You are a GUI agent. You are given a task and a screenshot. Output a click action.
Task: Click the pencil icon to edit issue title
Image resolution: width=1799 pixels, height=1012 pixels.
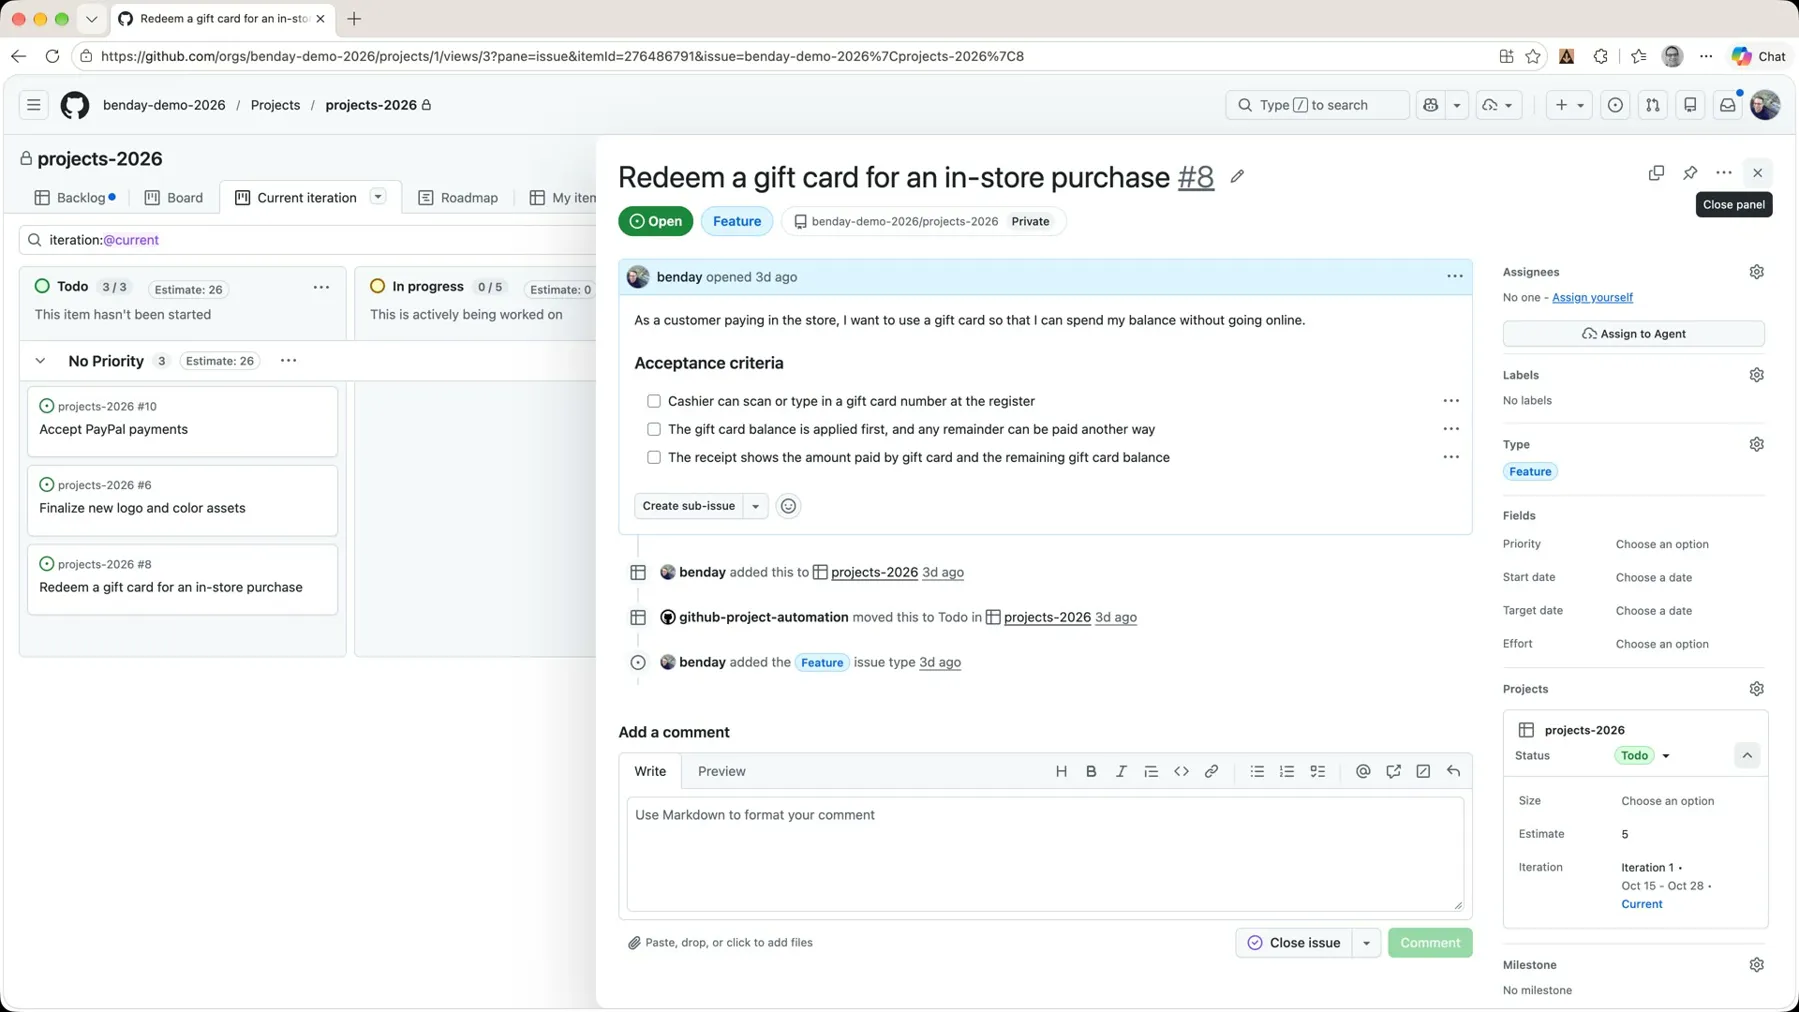(x=1237, y=177)
